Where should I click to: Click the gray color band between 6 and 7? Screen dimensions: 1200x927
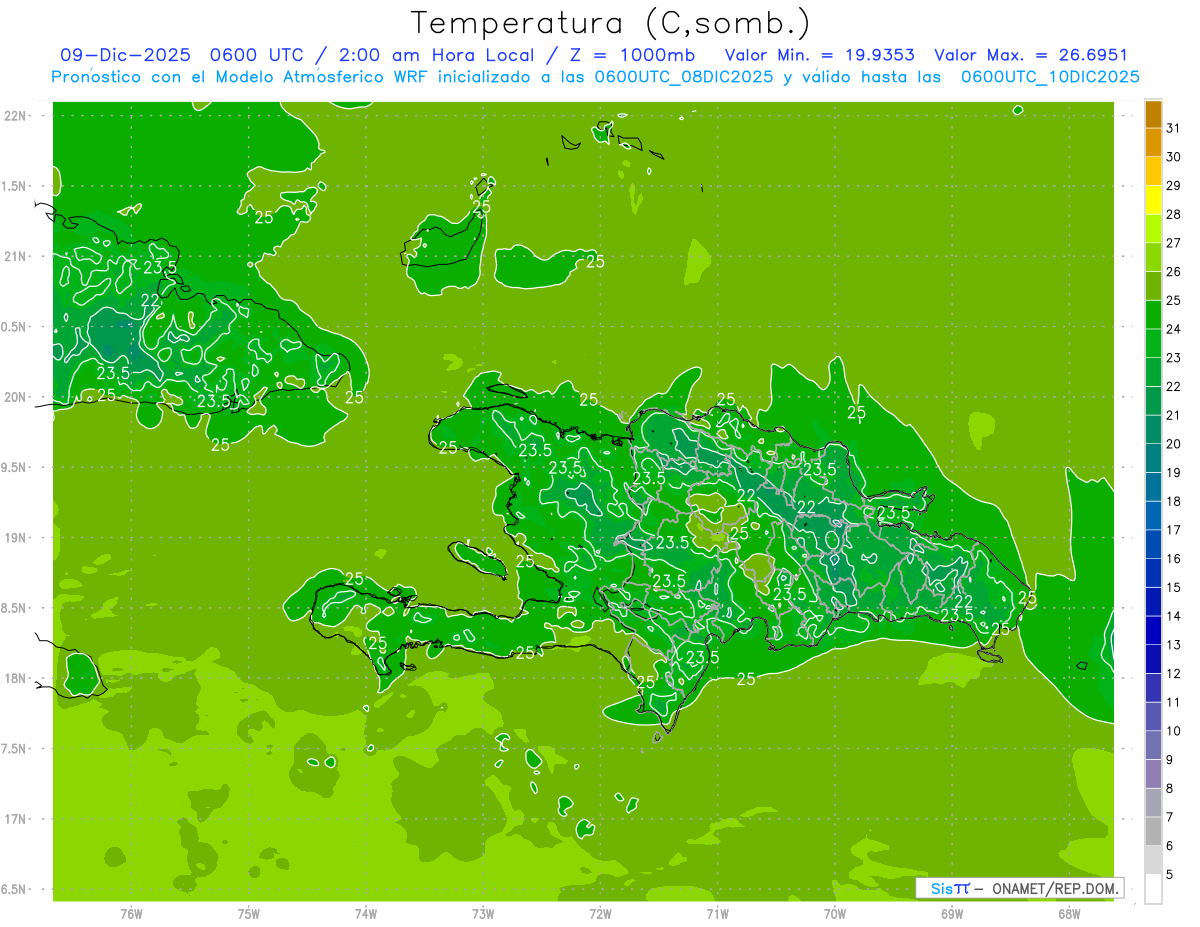click(1153, 831)
